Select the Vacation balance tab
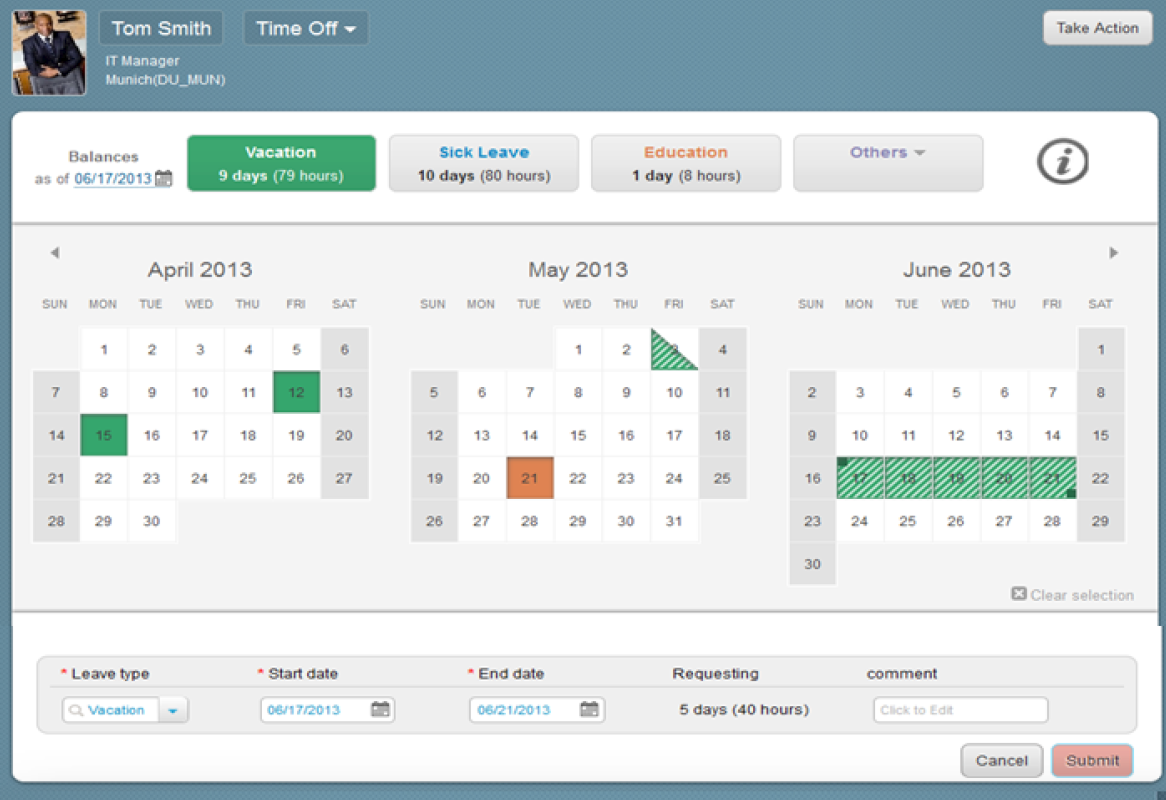1166x800 pixels. (x=281, y=163)
